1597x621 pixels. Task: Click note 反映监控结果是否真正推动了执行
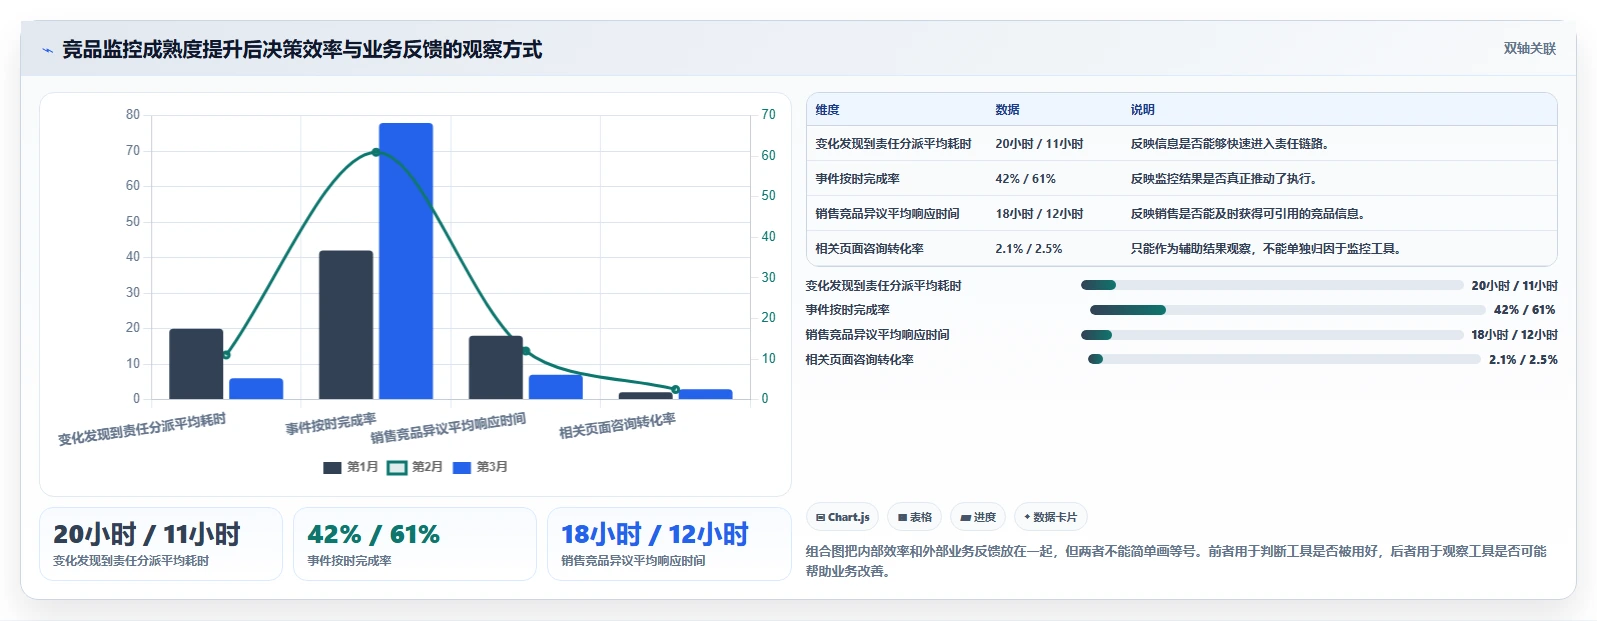pyautogui.click(x=1224, y=179)
